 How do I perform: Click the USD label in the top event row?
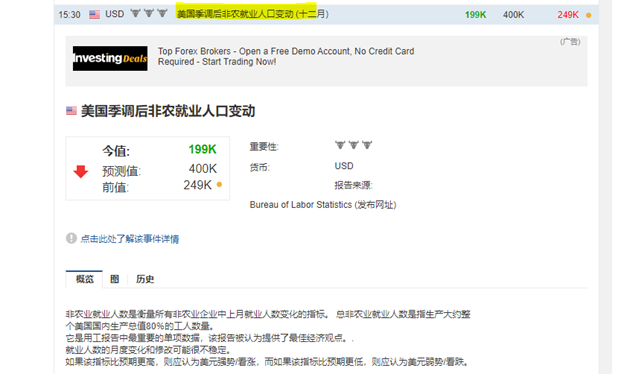point(115,14)
